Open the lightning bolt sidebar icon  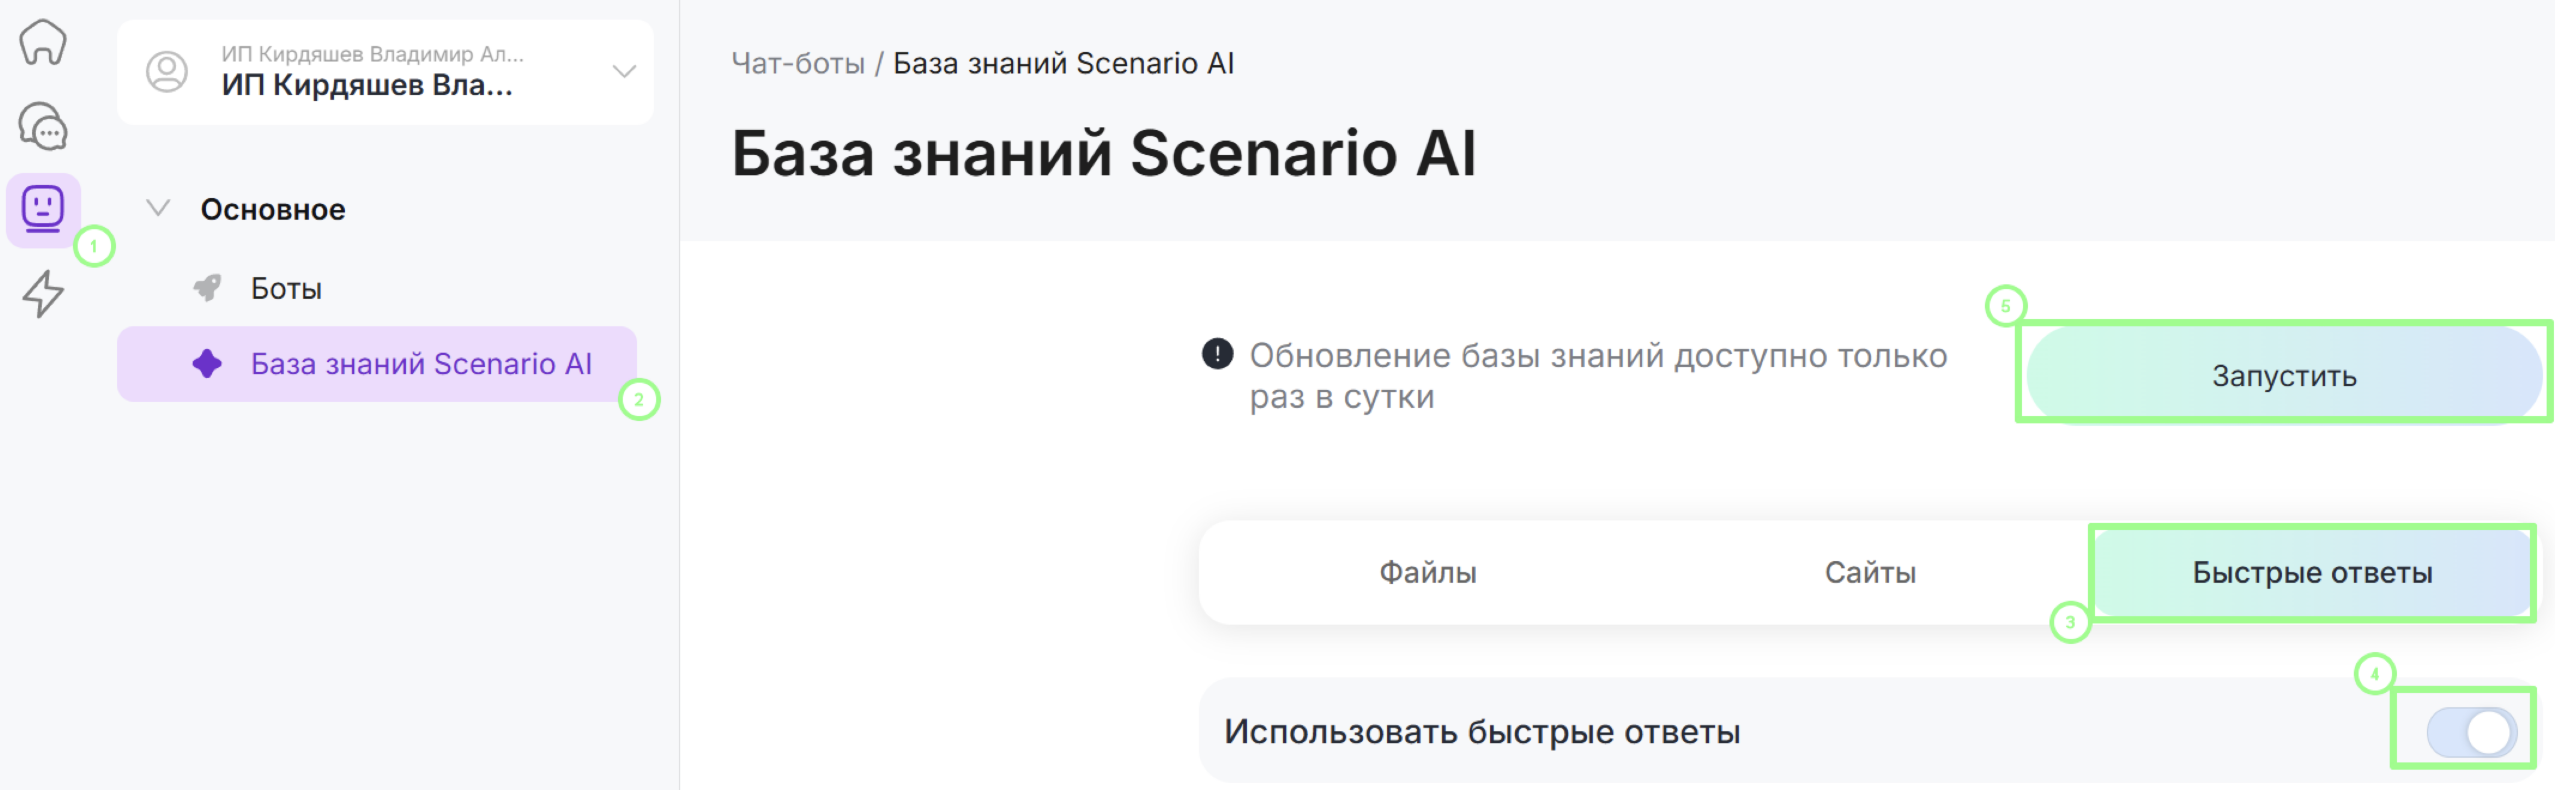point(43,294)
